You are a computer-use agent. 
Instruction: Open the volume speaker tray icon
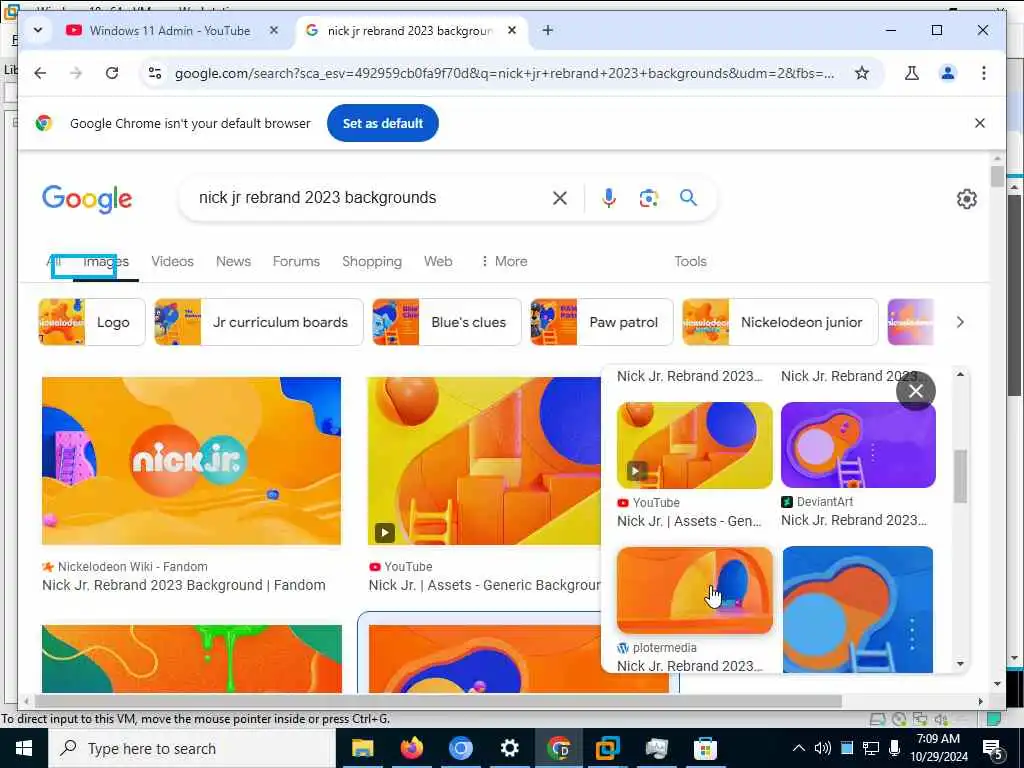[x=823, y=748]
